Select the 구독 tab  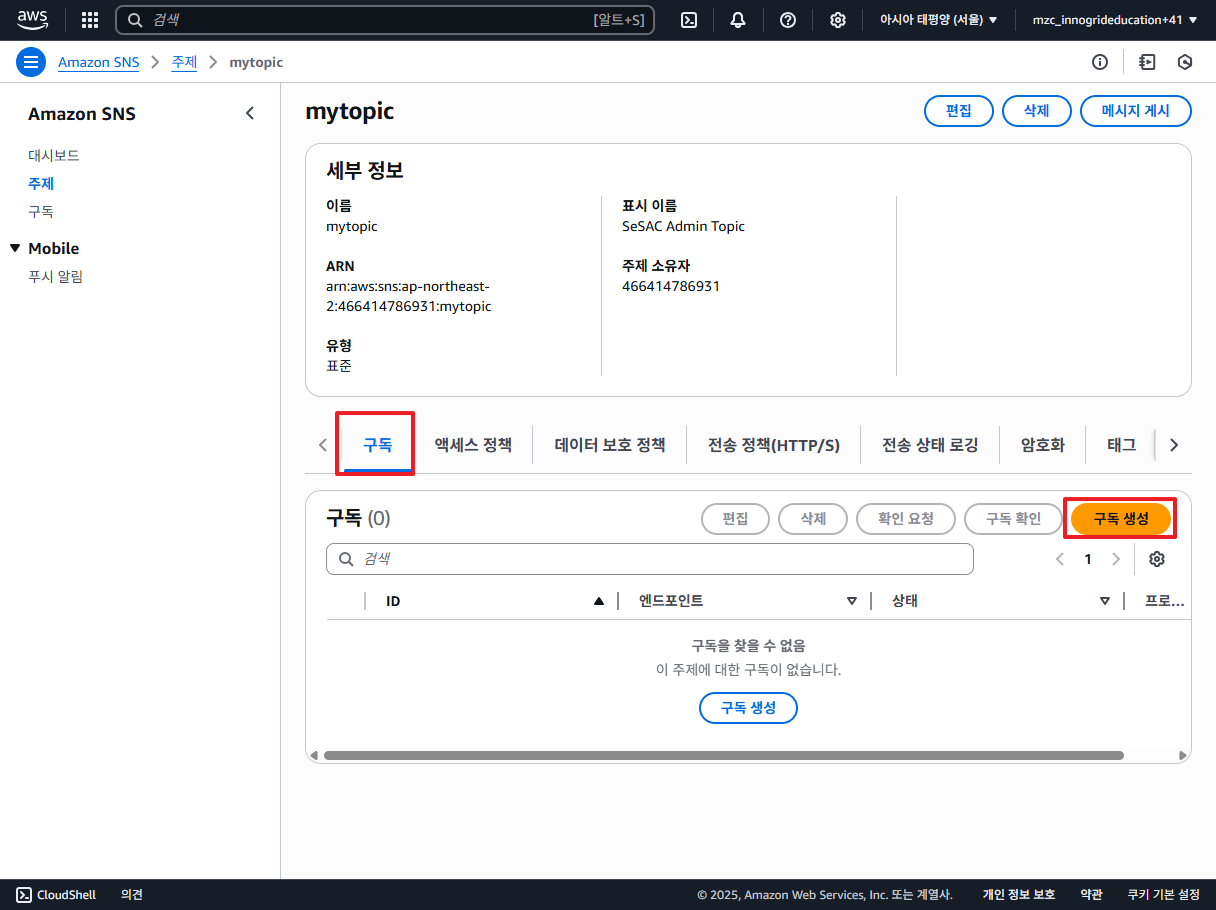coord(377,445)
